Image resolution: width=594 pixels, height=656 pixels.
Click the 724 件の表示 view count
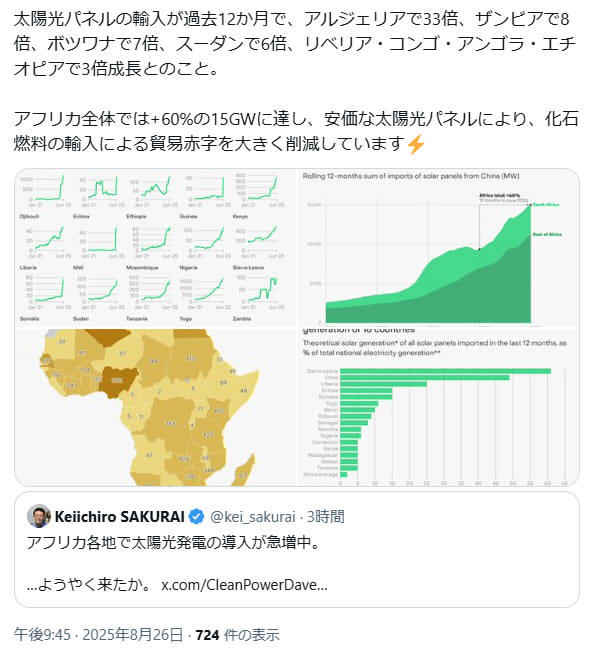pos(237,635)
